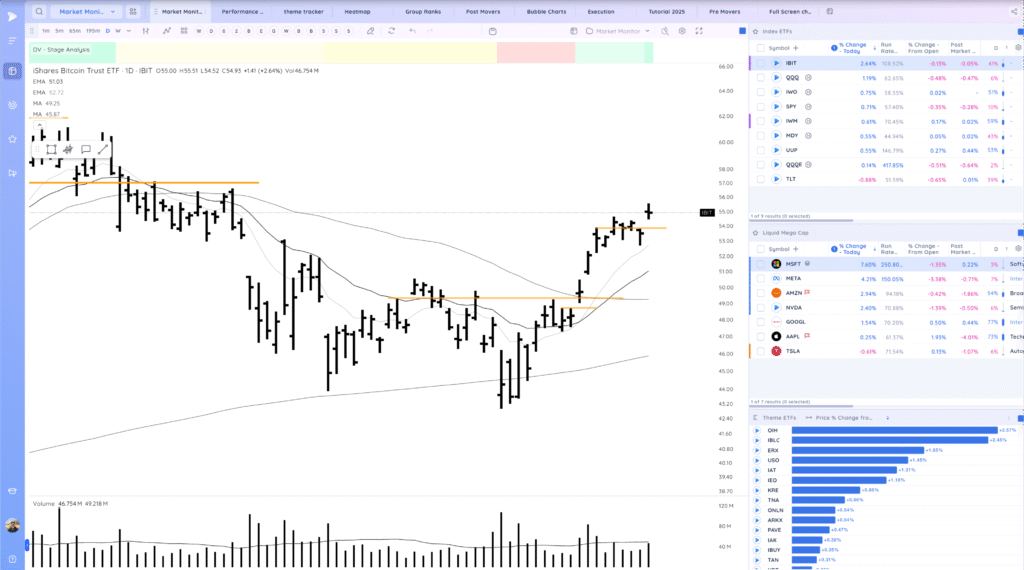
Task: Open chart settings gear icon
Action: tap(682, 31)
